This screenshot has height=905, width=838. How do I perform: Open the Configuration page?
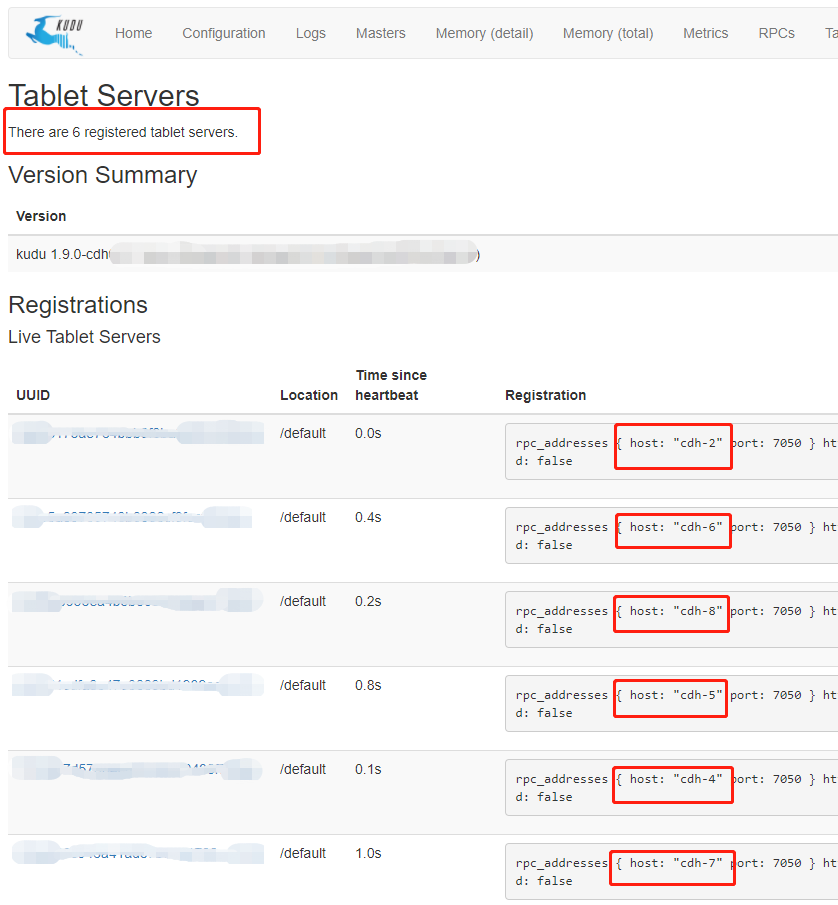[224, 33]
